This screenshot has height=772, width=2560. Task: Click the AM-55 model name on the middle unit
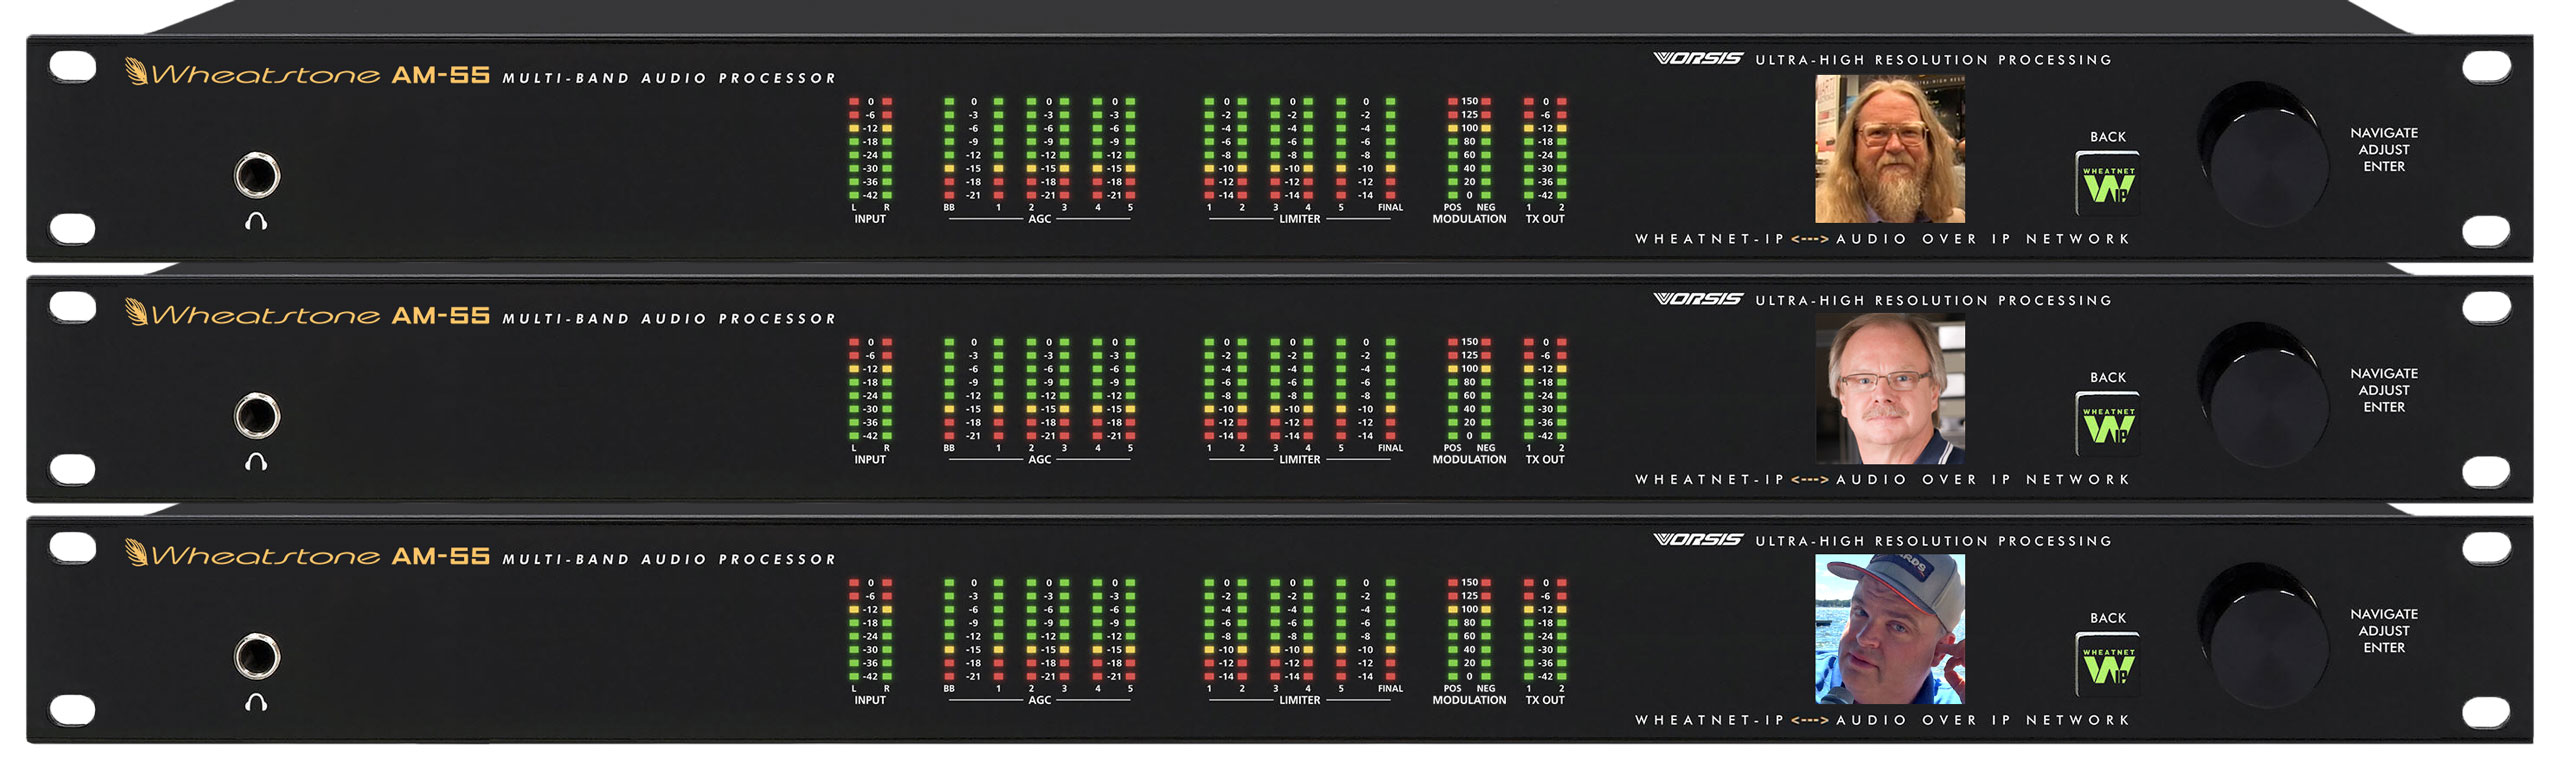click(x=440, y=316)
